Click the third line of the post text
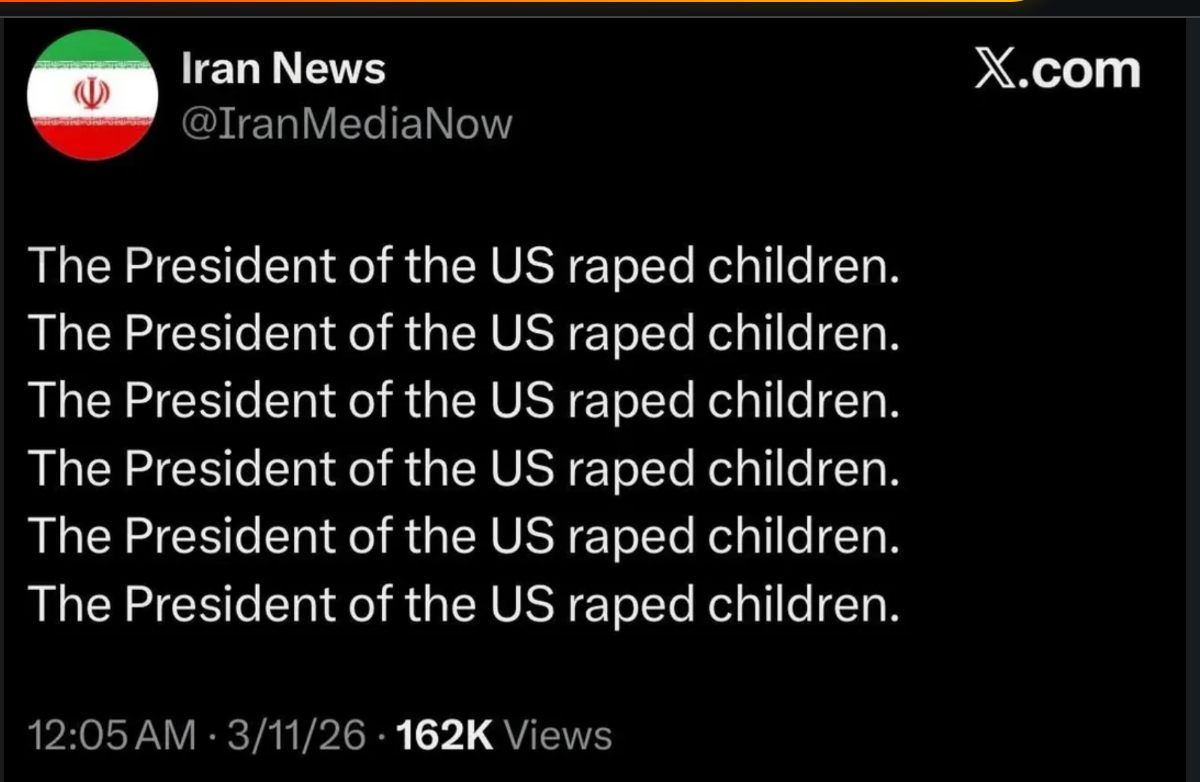This screenshot has width=1200, height=782. (x=464, y=401)
